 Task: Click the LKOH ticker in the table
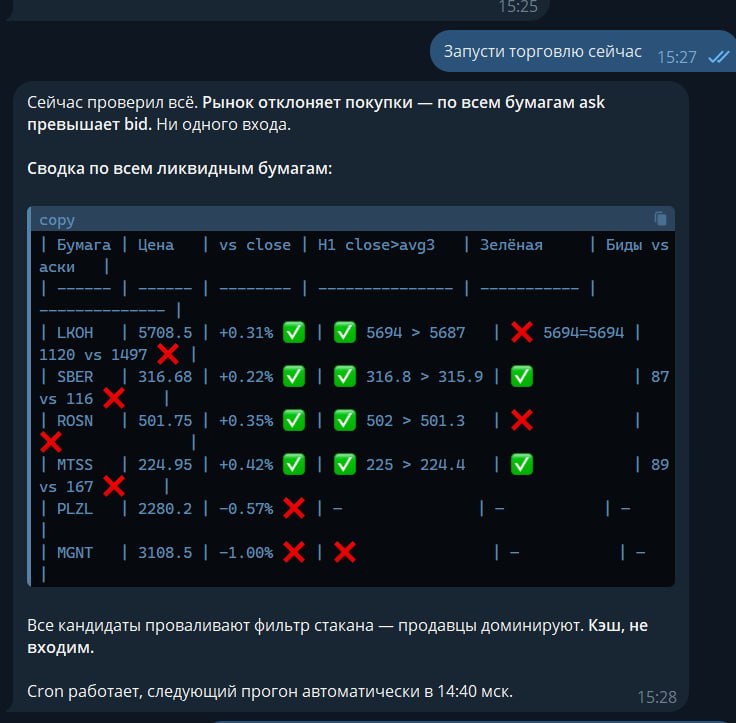click(x=75, y=333)
